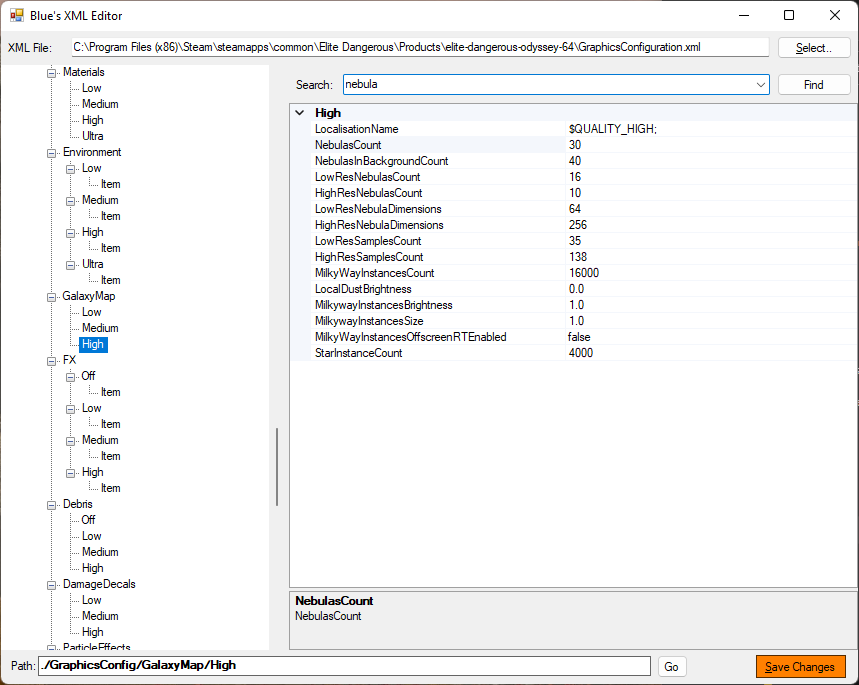
Task: Collapse the Environment tree node
Action: point(51,153)
